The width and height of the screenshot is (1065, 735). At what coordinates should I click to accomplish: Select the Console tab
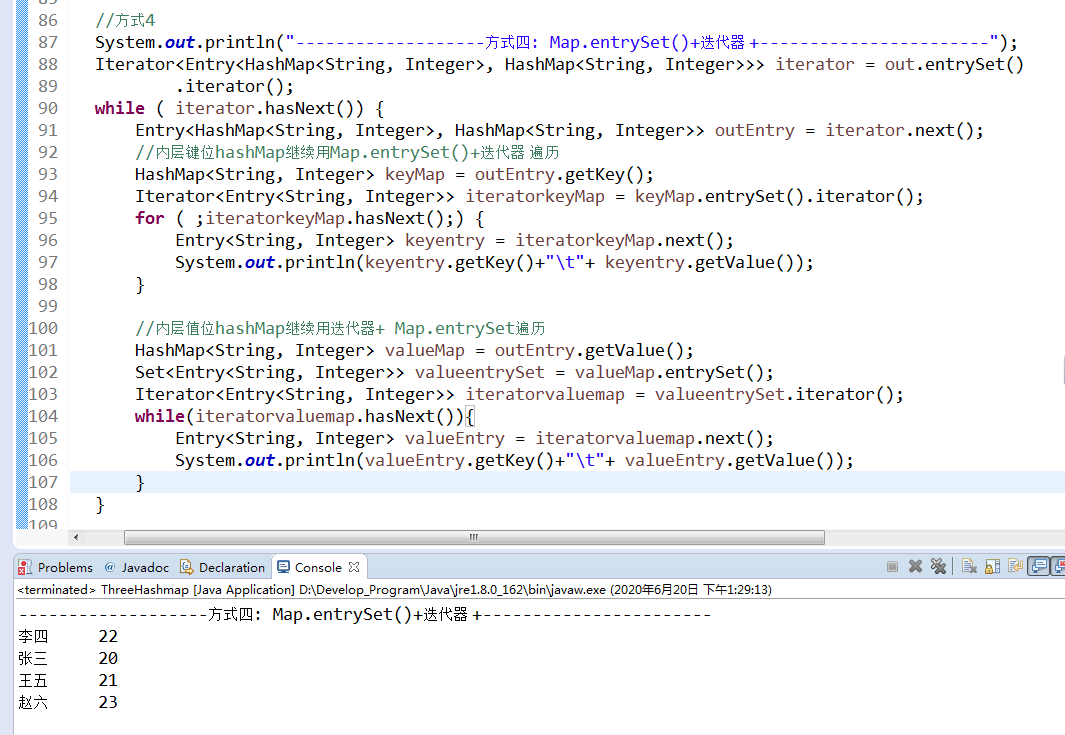[x=318, y=567]
